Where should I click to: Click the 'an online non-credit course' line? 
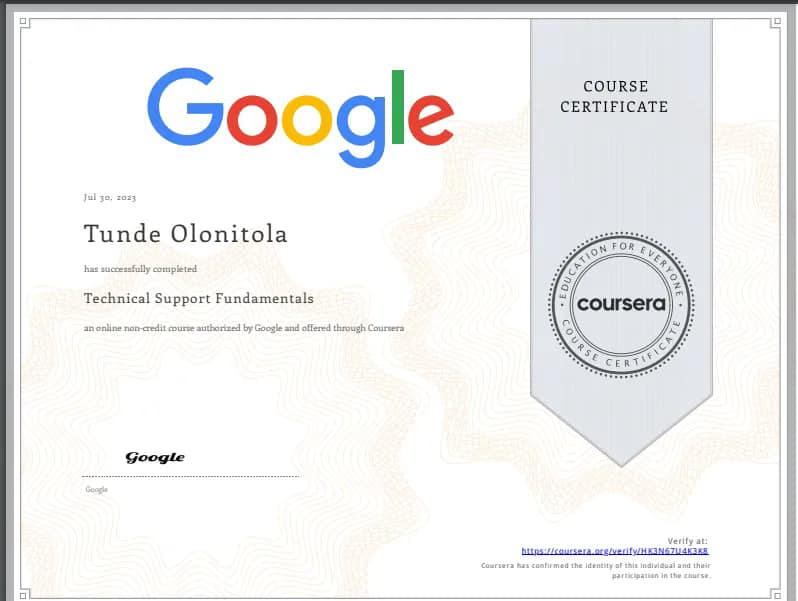coord(244,328)
